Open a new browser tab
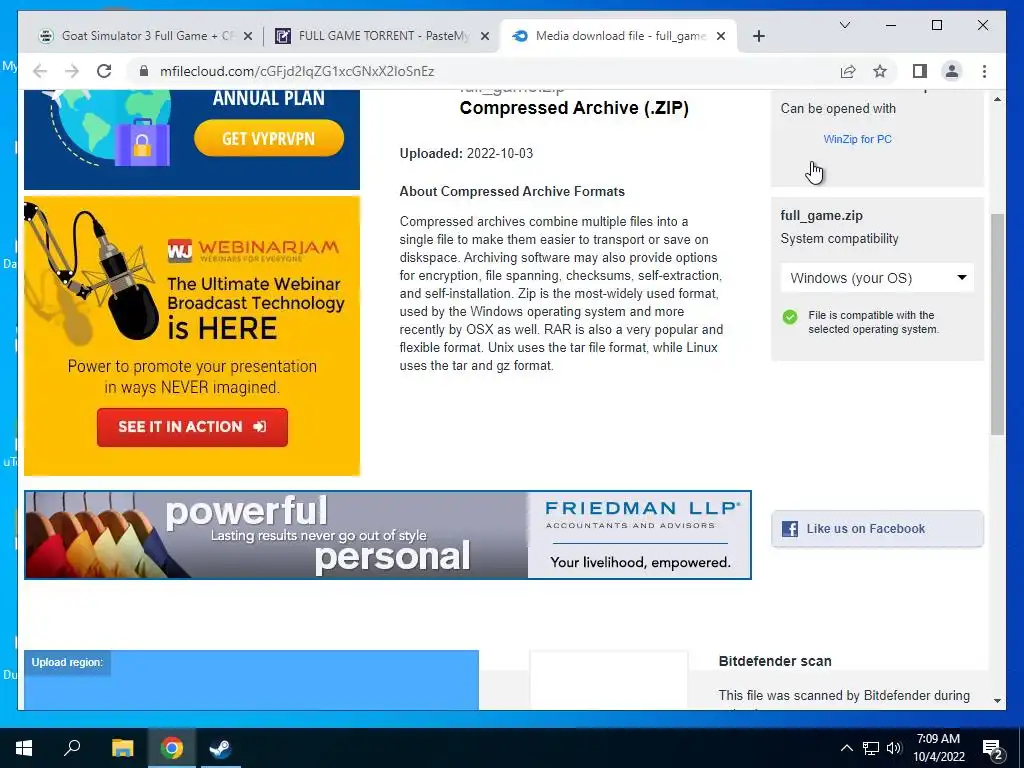 click(758, 36)
